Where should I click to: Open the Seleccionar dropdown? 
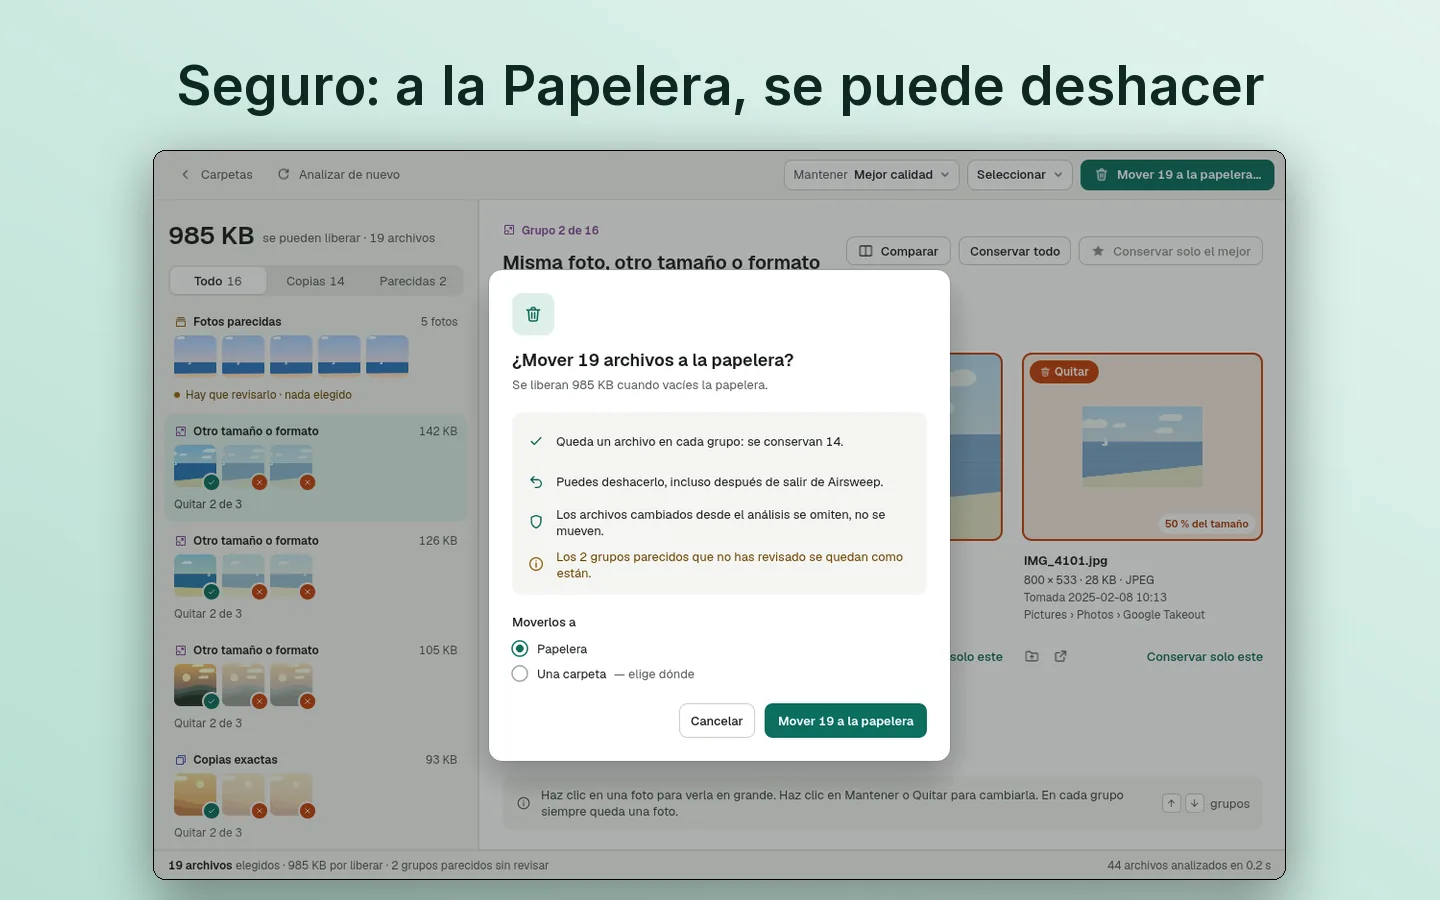click(1019, 174)
